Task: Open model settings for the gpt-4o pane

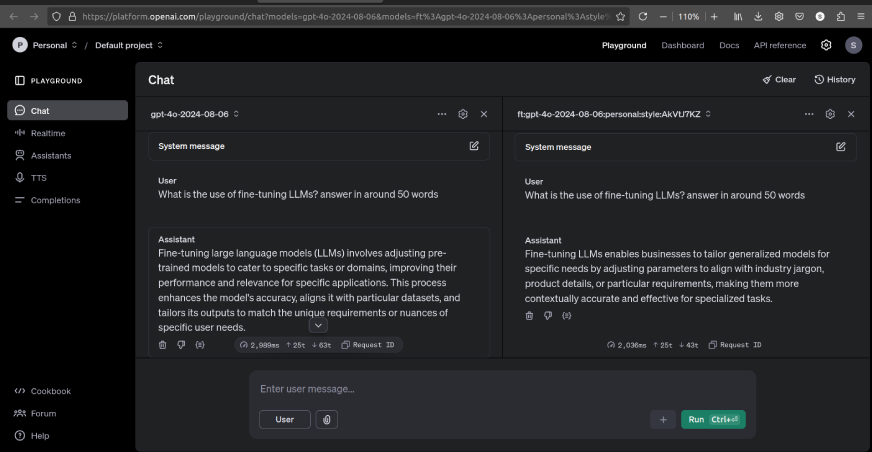Action: pyautogui.click(x=463, y=114)
